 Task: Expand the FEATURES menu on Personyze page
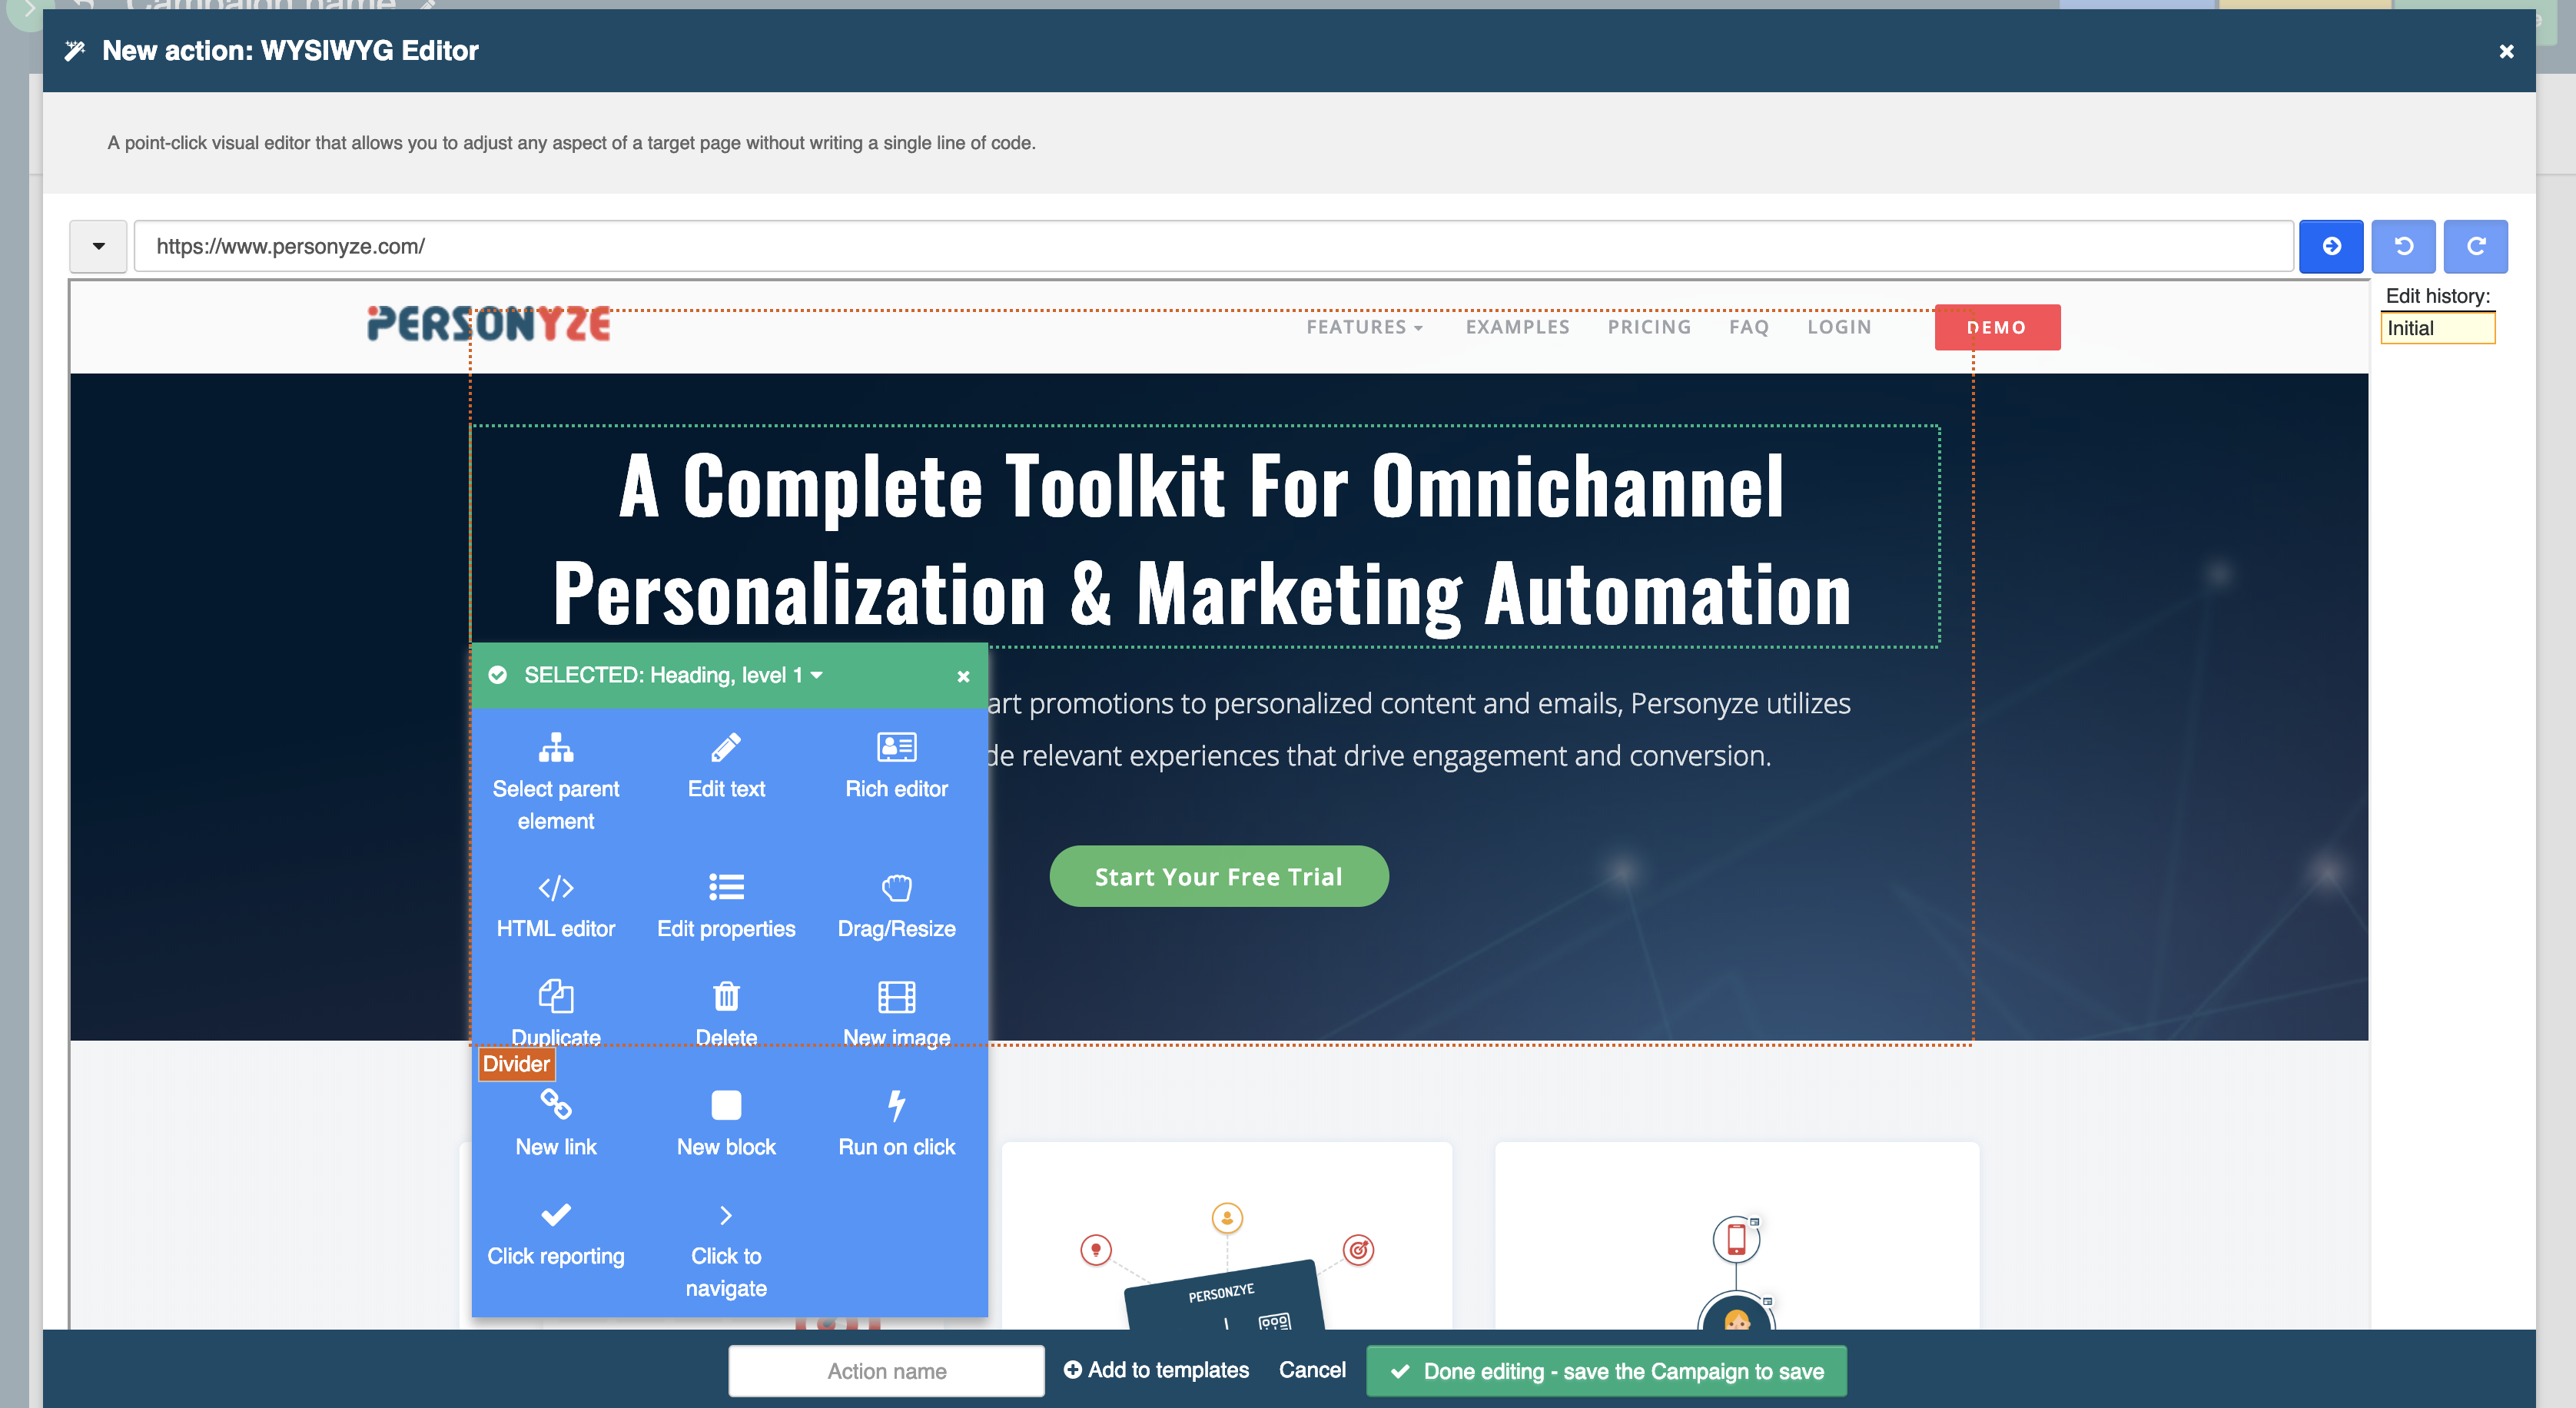(x=1364, y=327)
